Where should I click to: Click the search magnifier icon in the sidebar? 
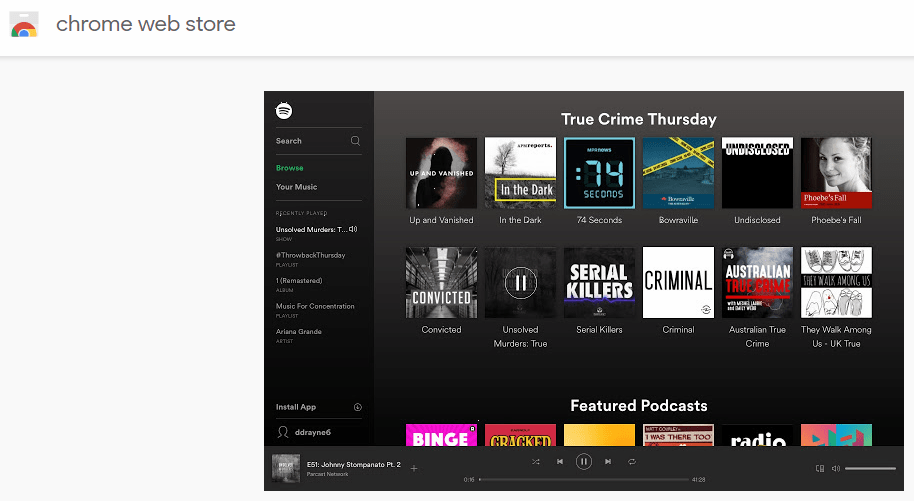pos(355,141)
